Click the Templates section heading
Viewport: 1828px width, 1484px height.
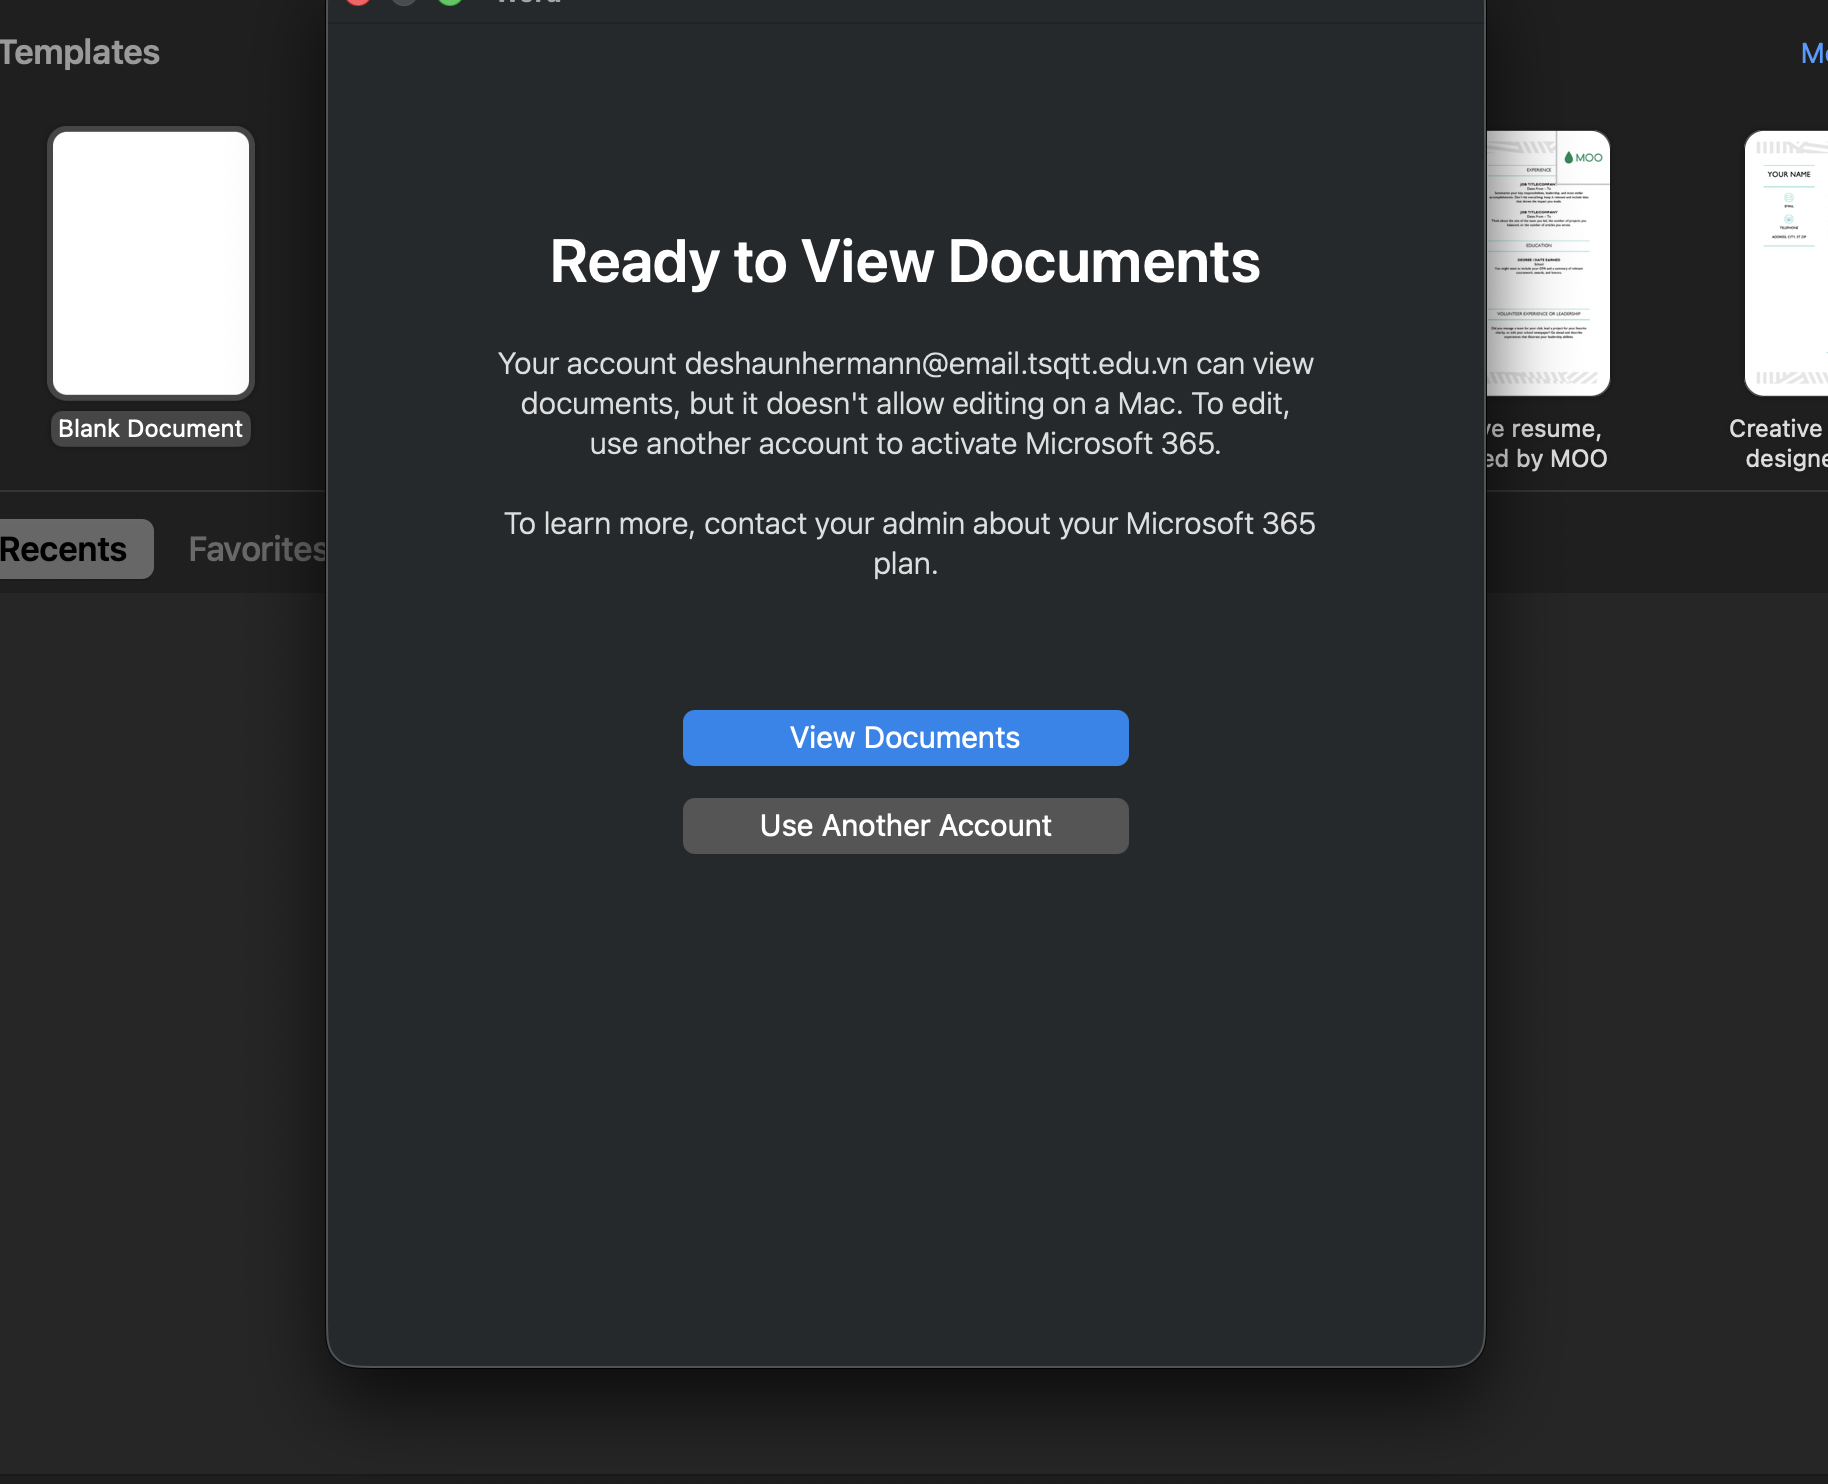pyautogui.click(x=80, y=52)
